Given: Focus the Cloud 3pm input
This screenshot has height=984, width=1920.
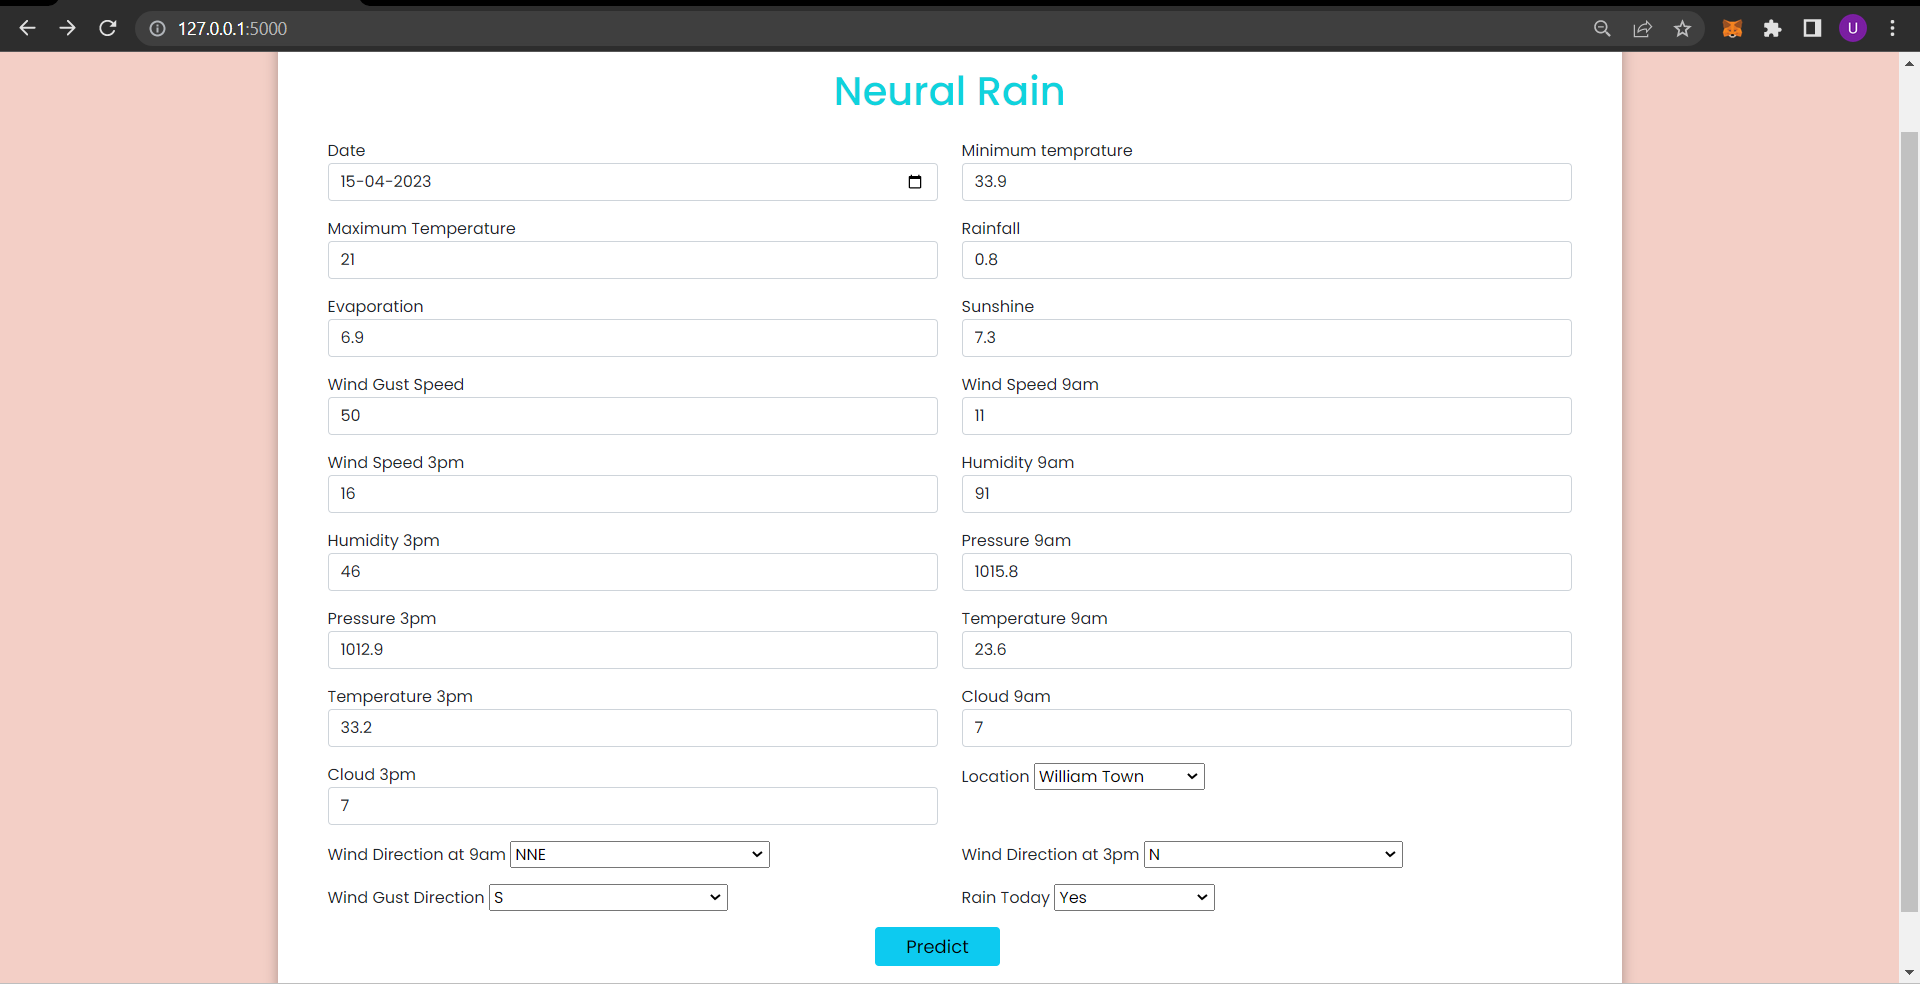Looking at the screenshot, I should point(632,806).
